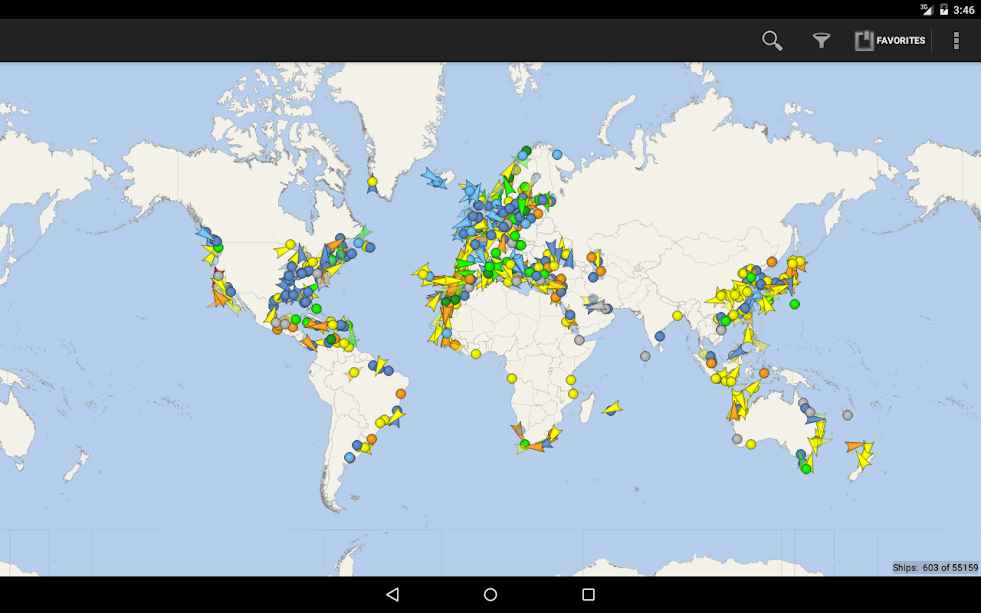This screenshot has width=981, height=613.
Task: Select orange ship marker at Brazil's northeast tip
Action: [401, 394]
